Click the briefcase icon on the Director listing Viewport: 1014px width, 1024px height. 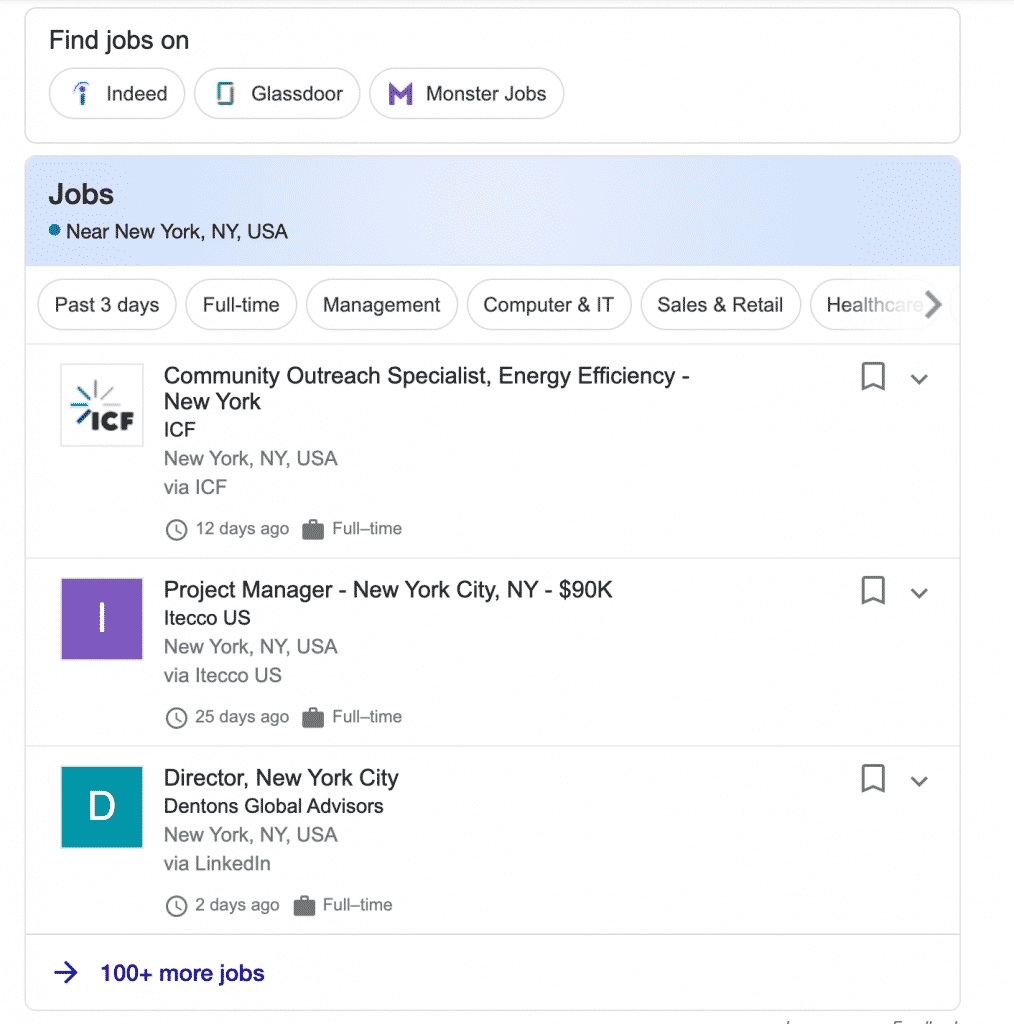coord(302,905)
